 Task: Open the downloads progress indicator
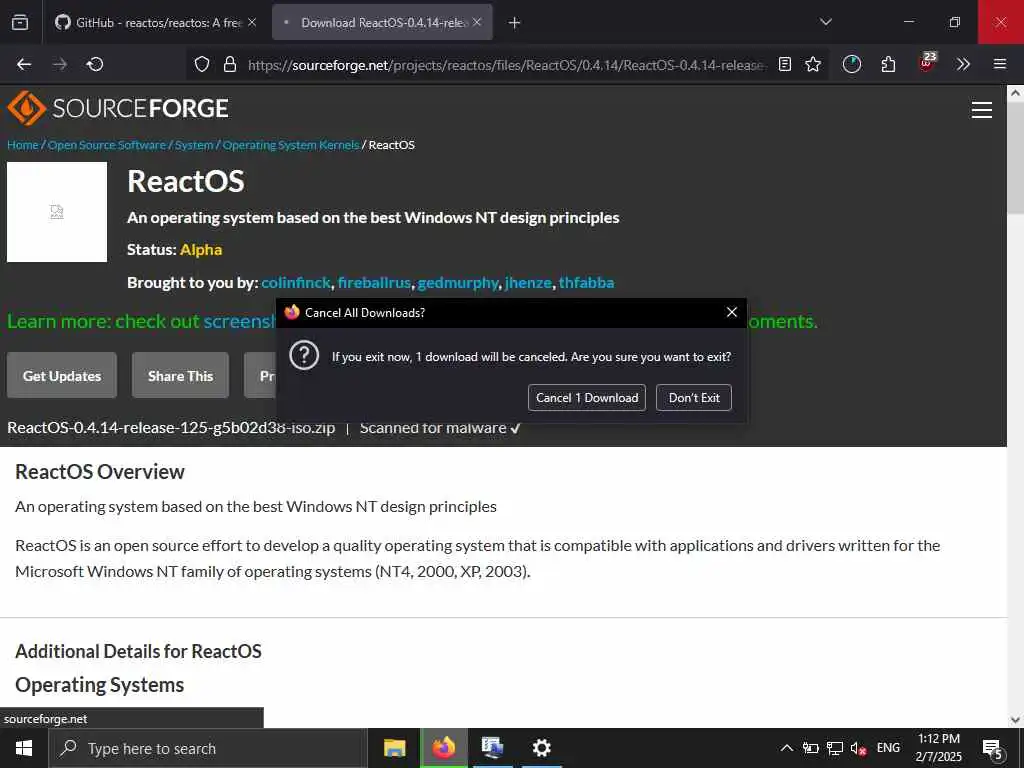pos(852,64)
